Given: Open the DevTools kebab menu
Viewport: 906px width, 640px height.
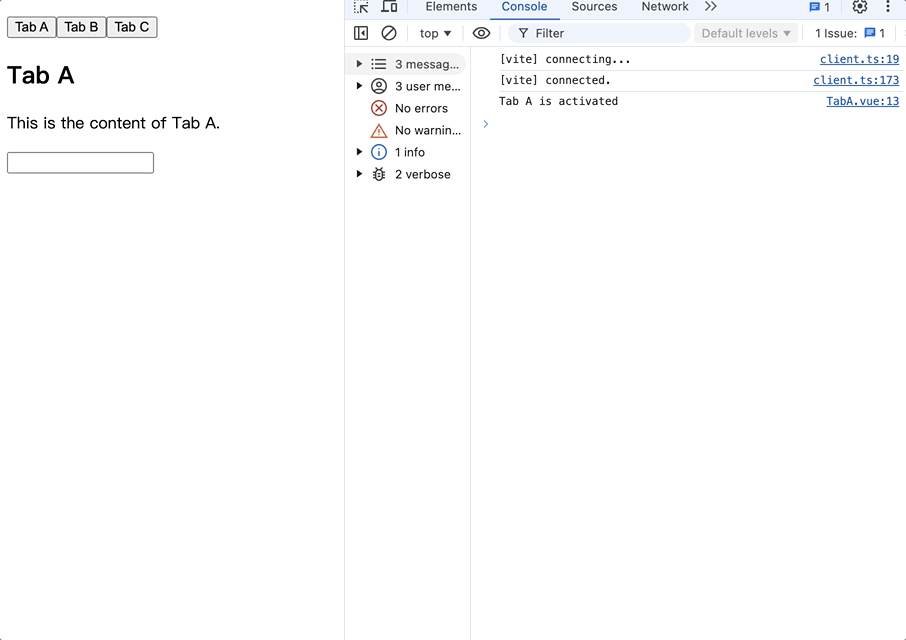Looking at the screenshot, I should tap(888, 7).
